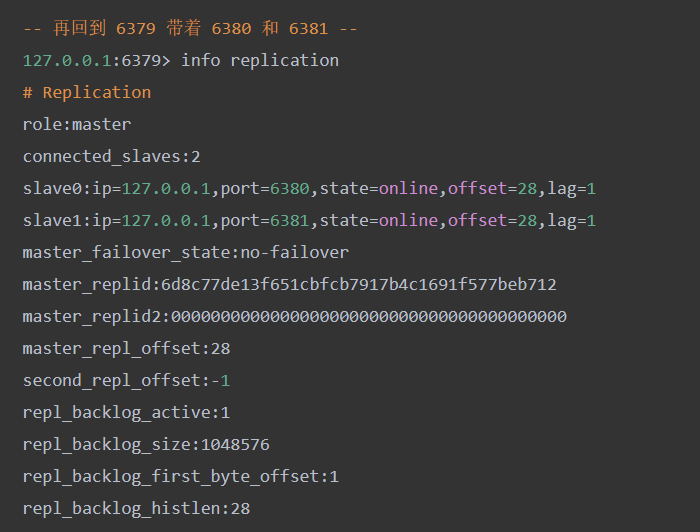Click the 'info replication' command text
The height and width of the screenshot is (532, 700).
pos(260,61)
